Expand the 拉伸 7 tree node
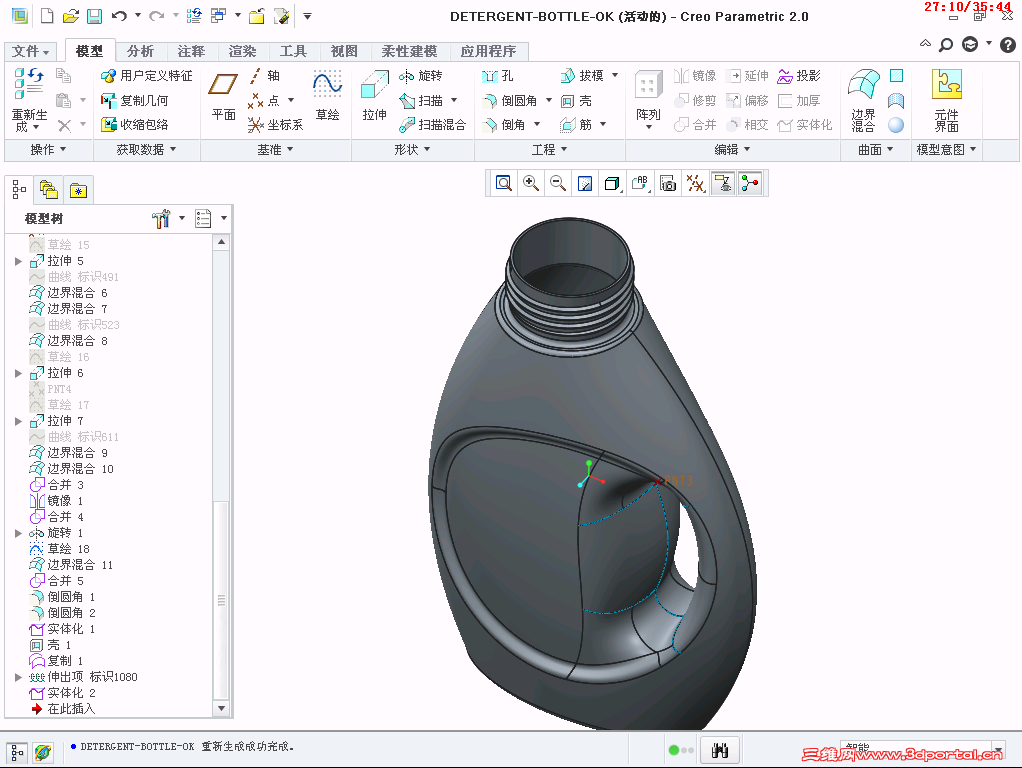 point(18,421)
